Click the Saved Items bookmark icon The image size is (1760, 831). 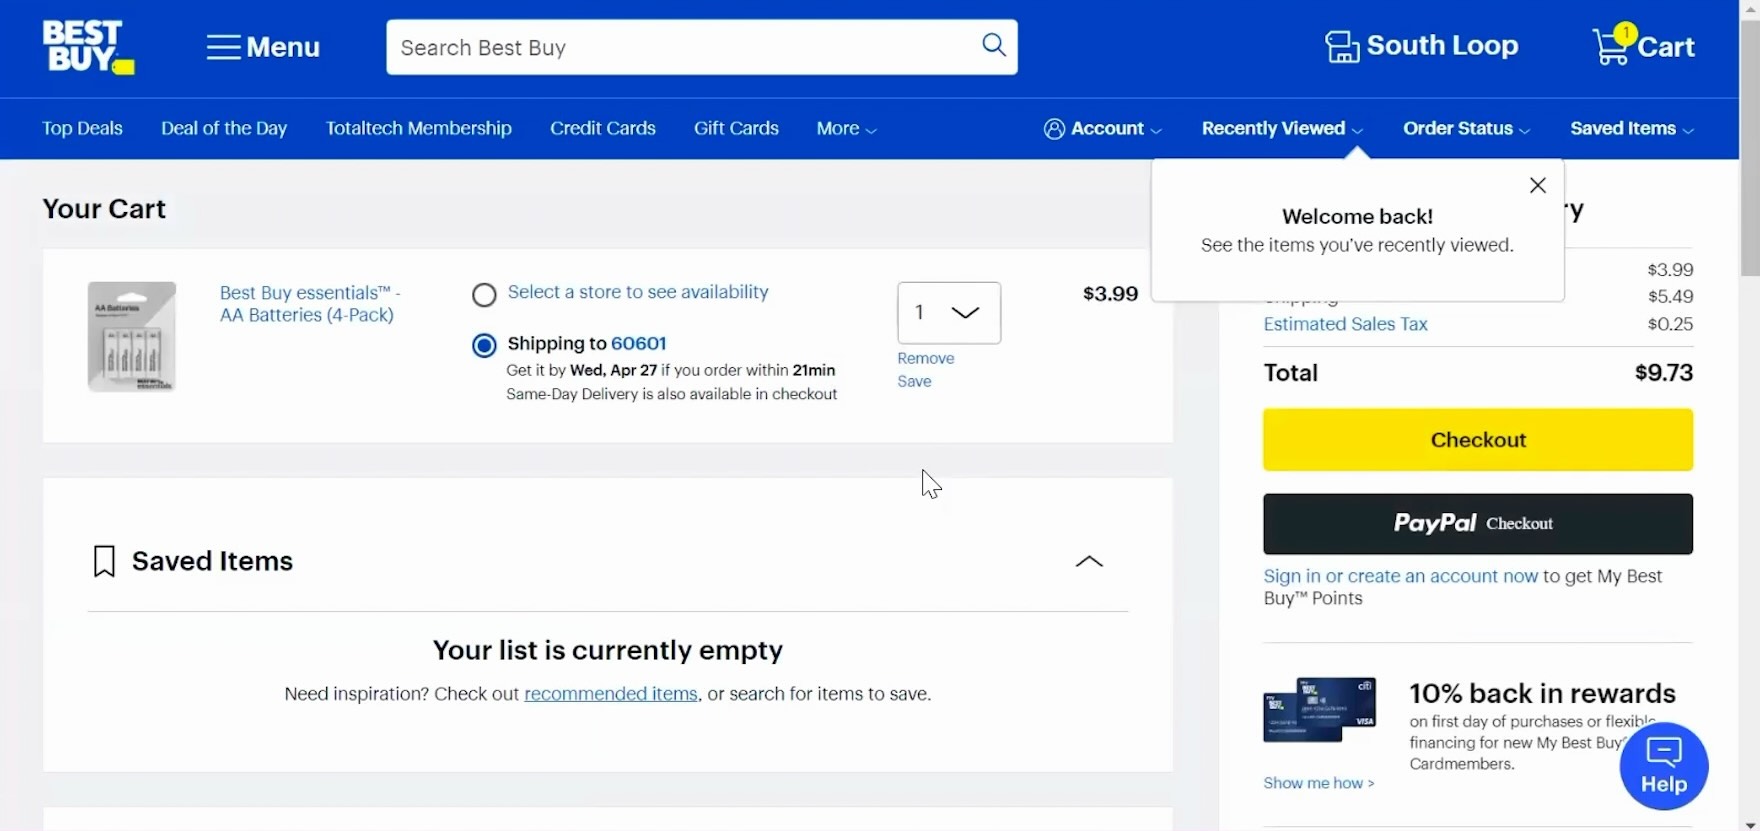(x=104, y=561)
